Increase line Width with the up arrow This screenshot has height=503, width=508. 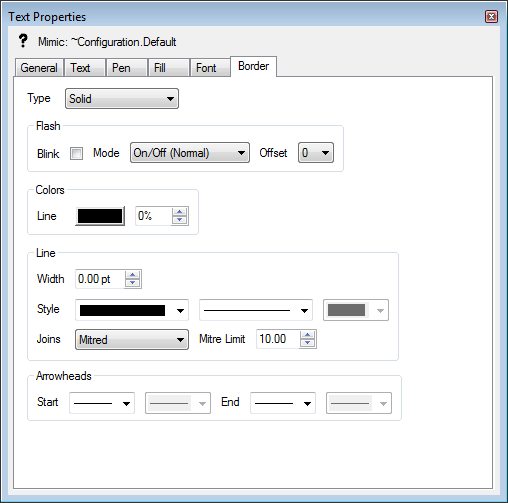(133, 274)
